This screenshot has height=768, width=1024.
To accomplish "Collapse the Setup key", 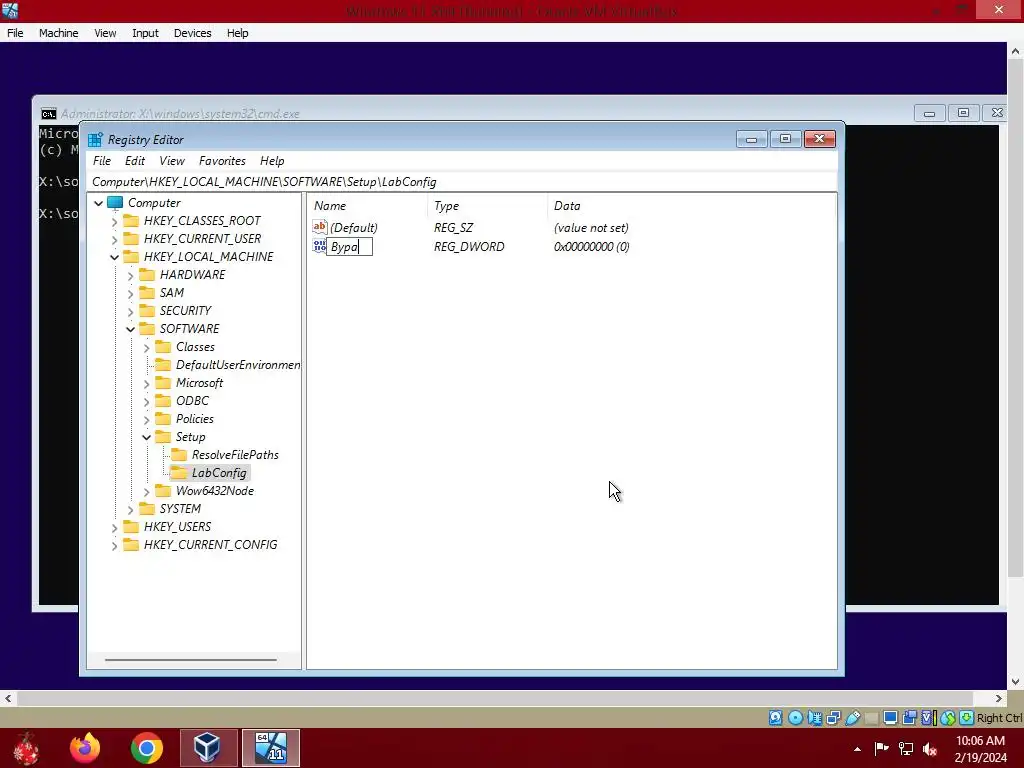I will [x=146, y=438].
